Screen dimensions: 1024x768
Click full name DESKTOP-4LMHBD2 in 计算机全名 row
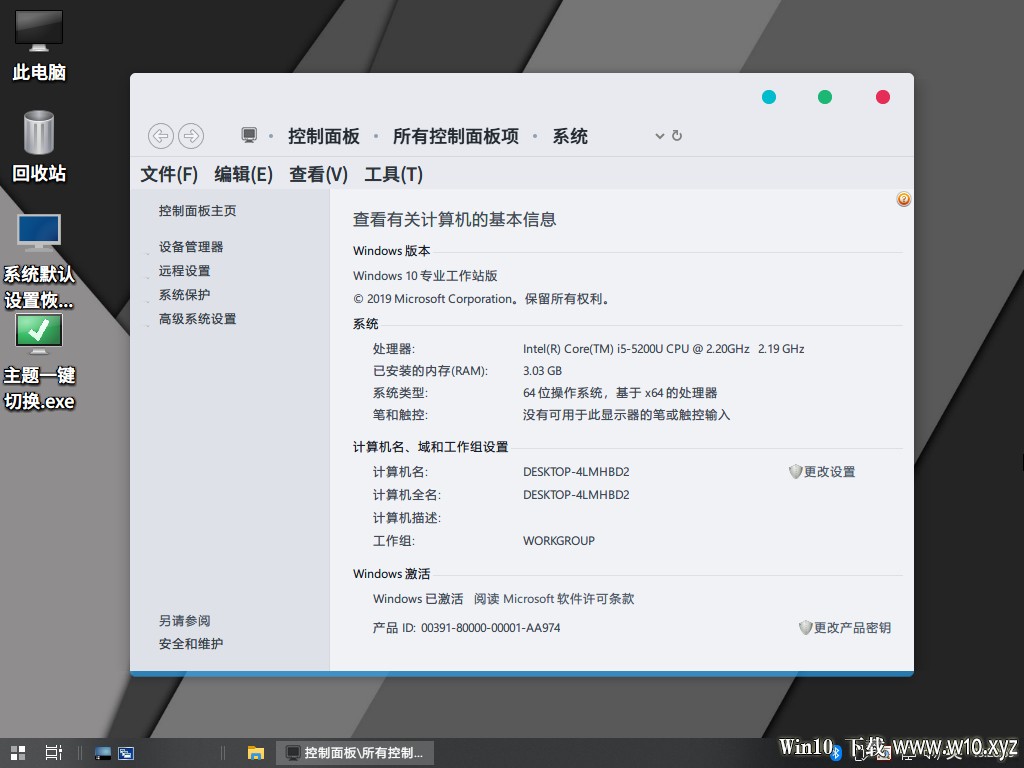coord(576,494)
